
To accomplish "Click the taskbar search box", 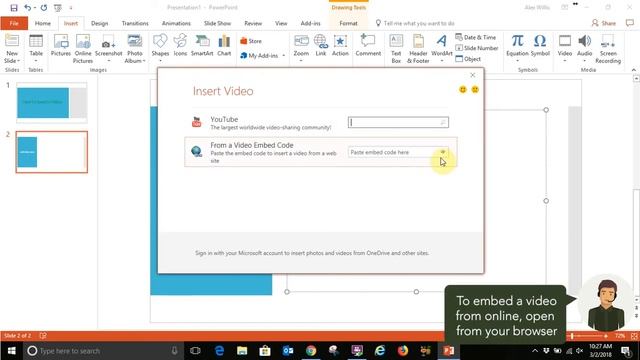I will [103, 351].
